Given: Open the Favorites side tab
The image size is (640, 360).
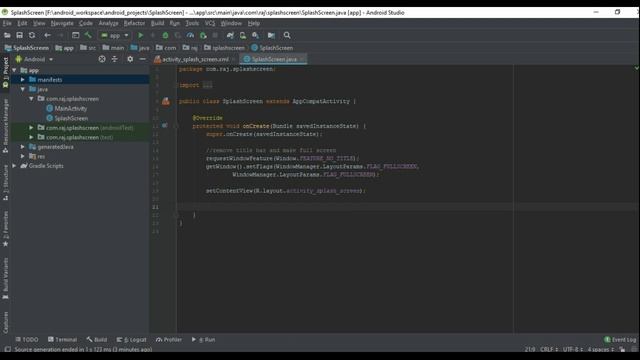Looking at the screenshot, I should [5, 229].
